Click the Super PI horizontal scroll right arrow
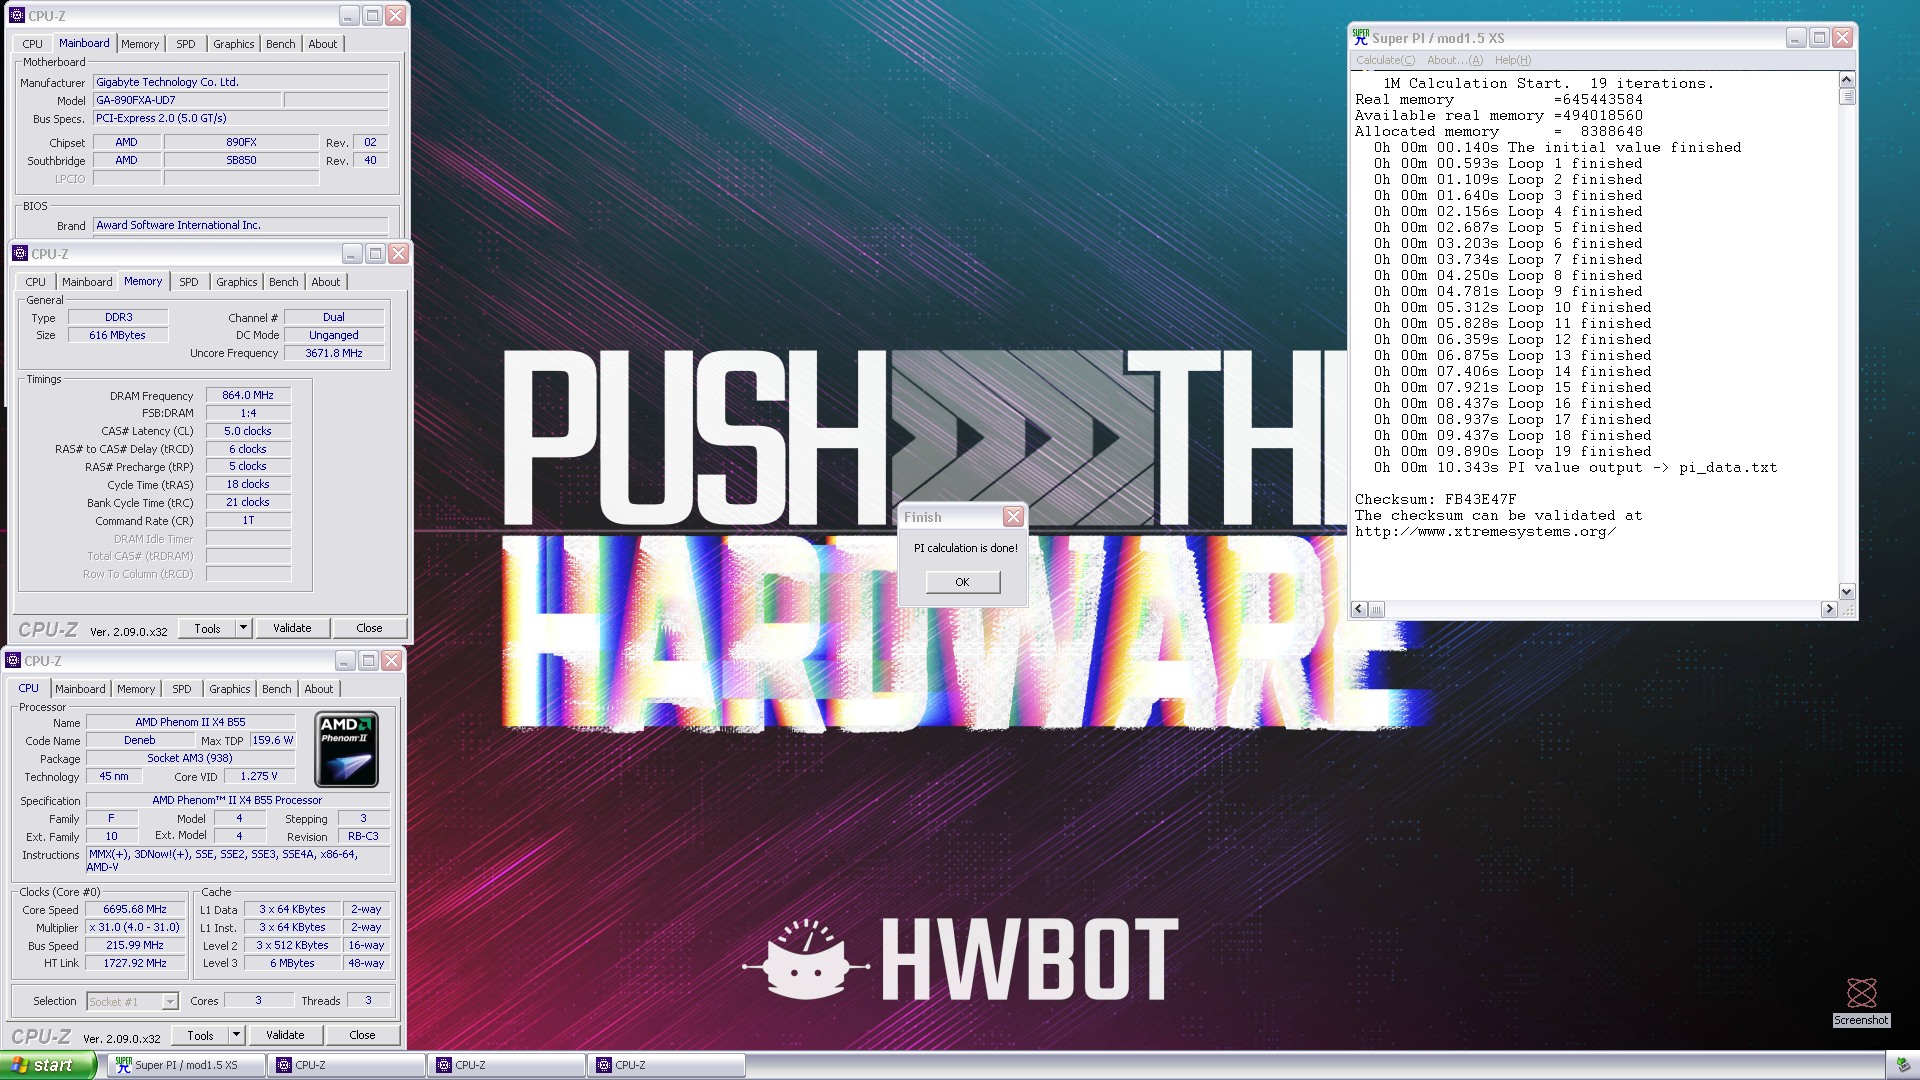Viewport: 1920px width, 1080px height. tap(1829, 609)
